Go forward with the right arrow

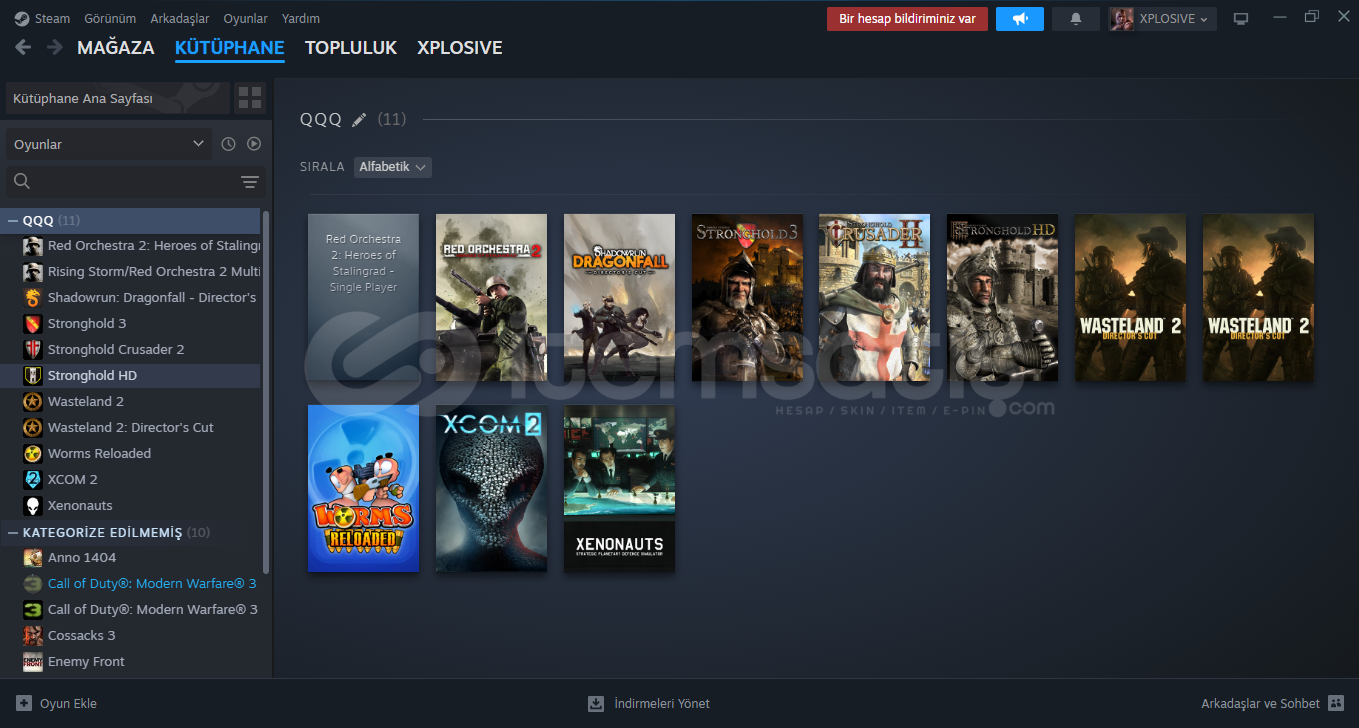[54, 47]
